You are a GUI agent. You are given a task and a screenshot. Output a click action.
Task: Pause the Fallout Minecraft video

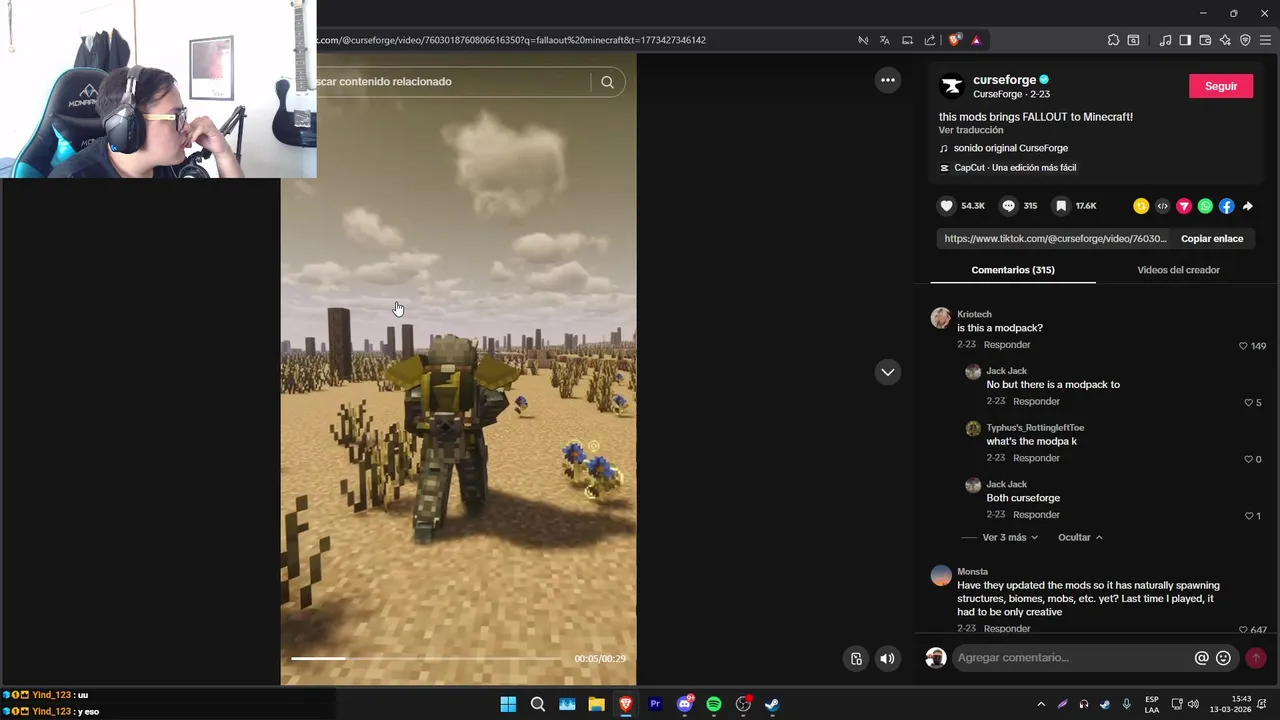pyautogui.click(x=458, y=370)
